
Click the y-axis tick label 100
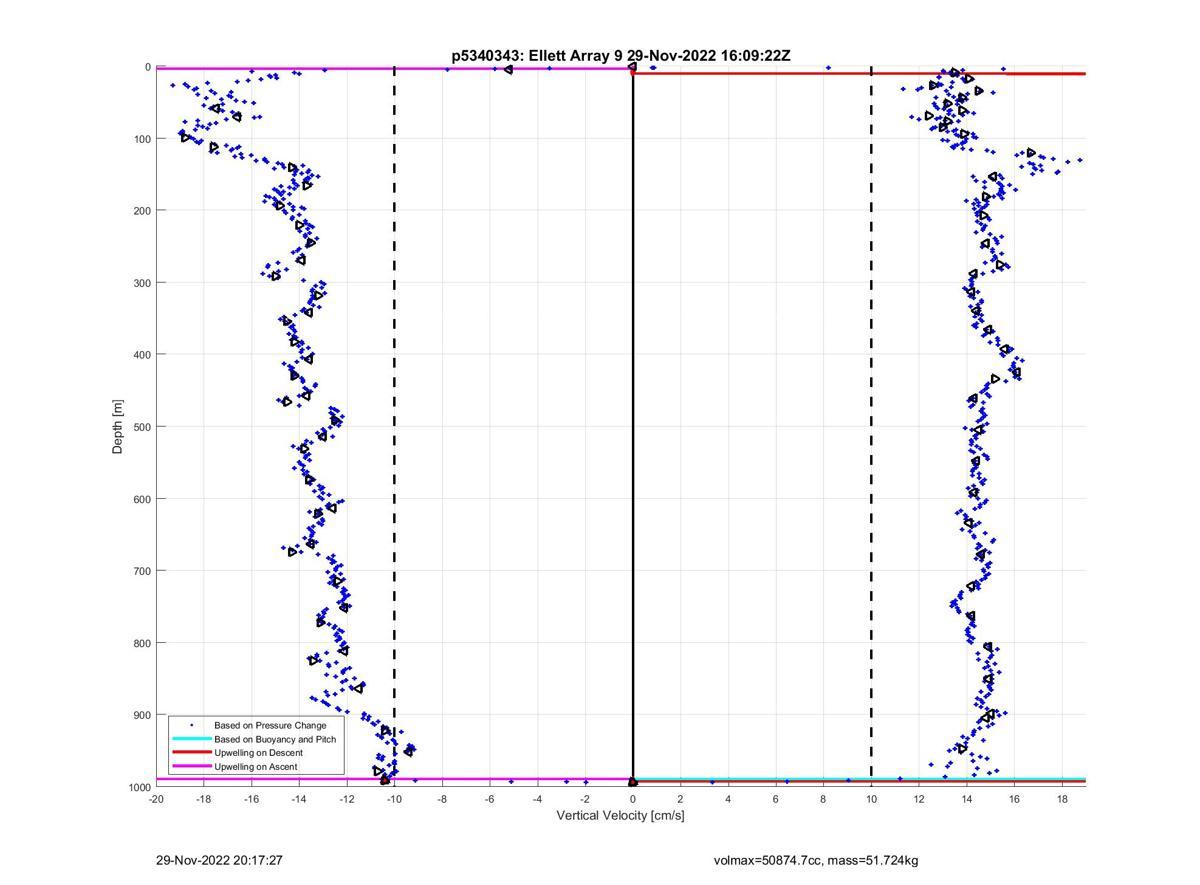click(x=142, y=139)
